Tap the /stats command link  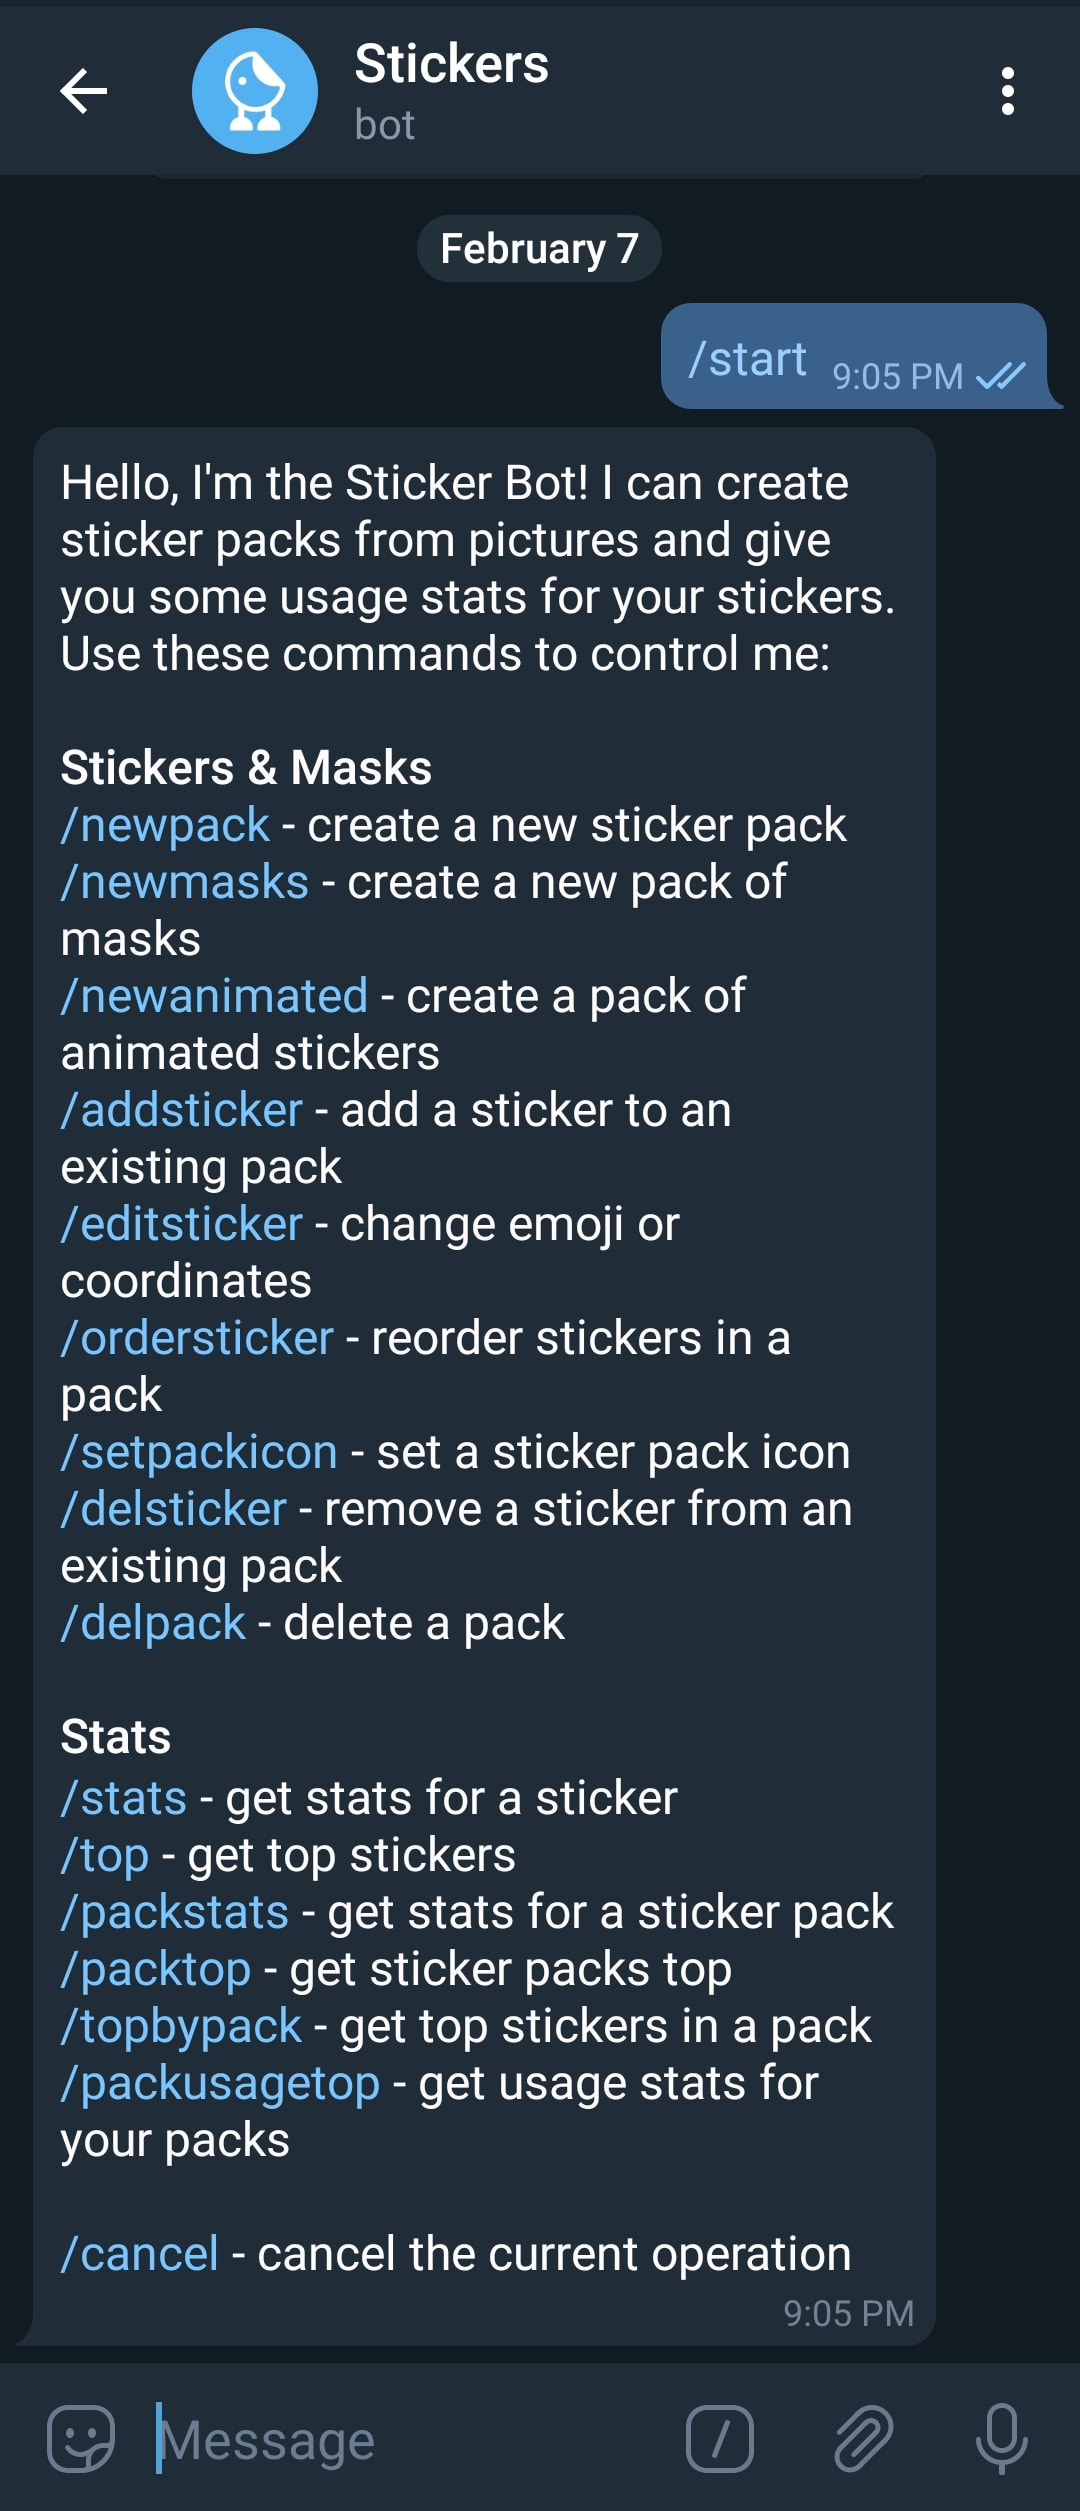[124, 1799]
